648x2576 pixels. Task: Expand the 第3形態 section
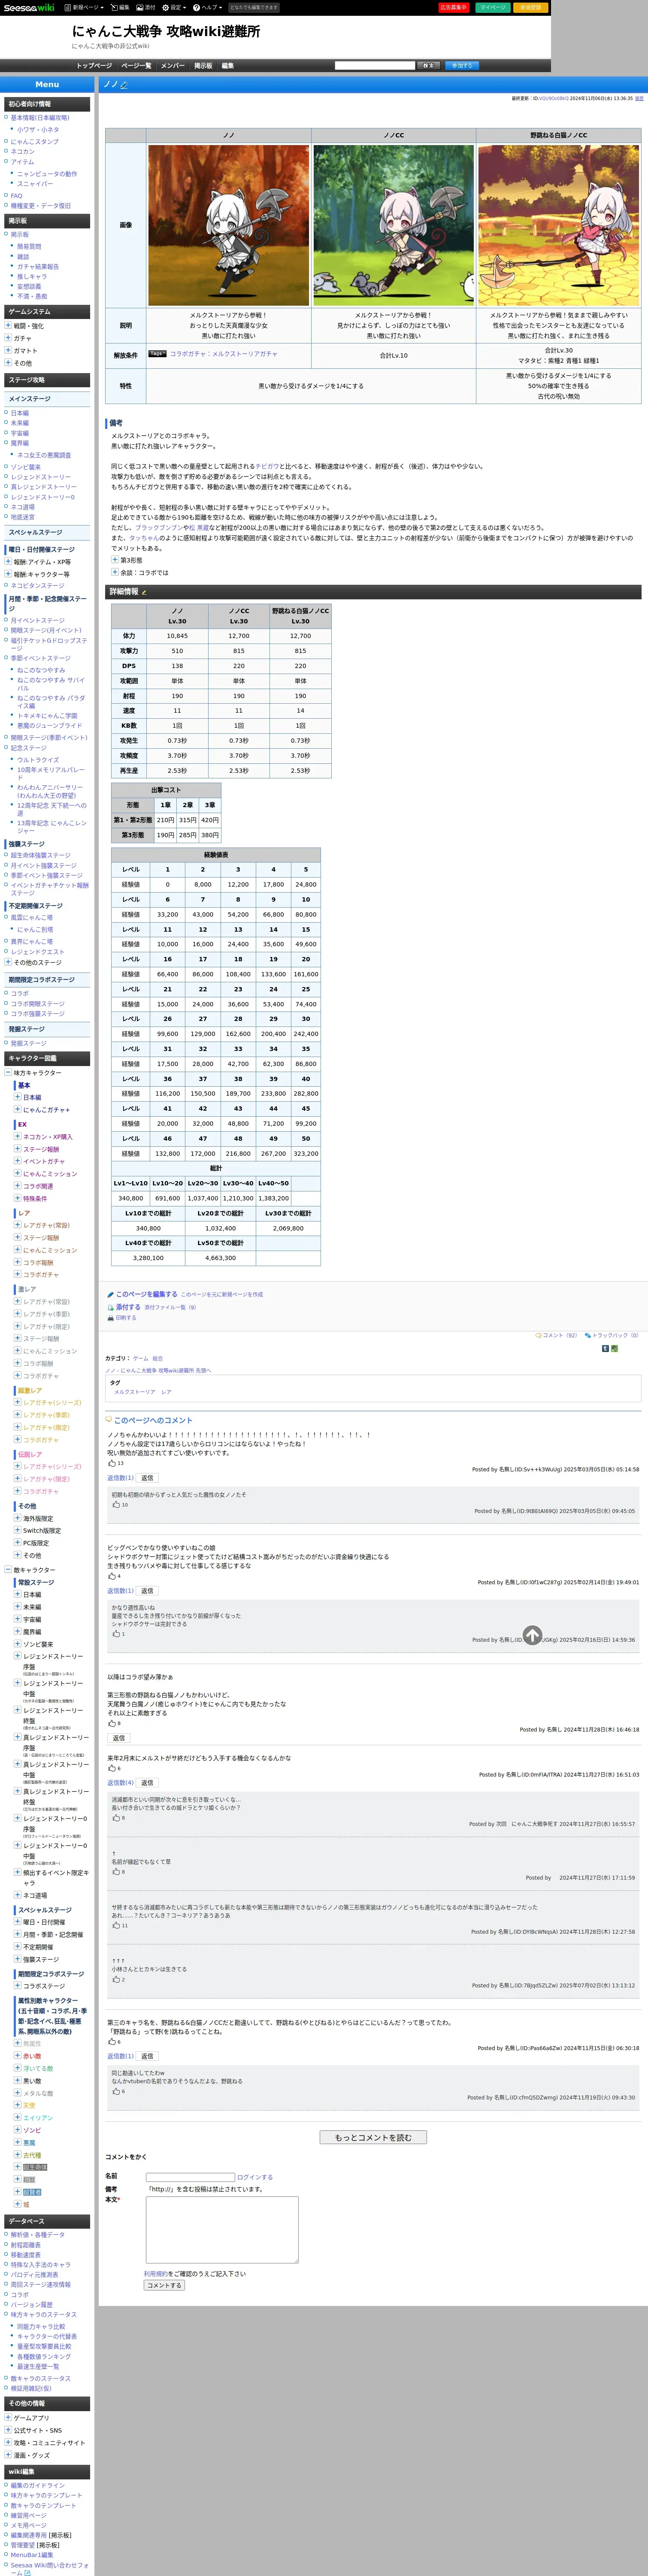tap(114, 560)
